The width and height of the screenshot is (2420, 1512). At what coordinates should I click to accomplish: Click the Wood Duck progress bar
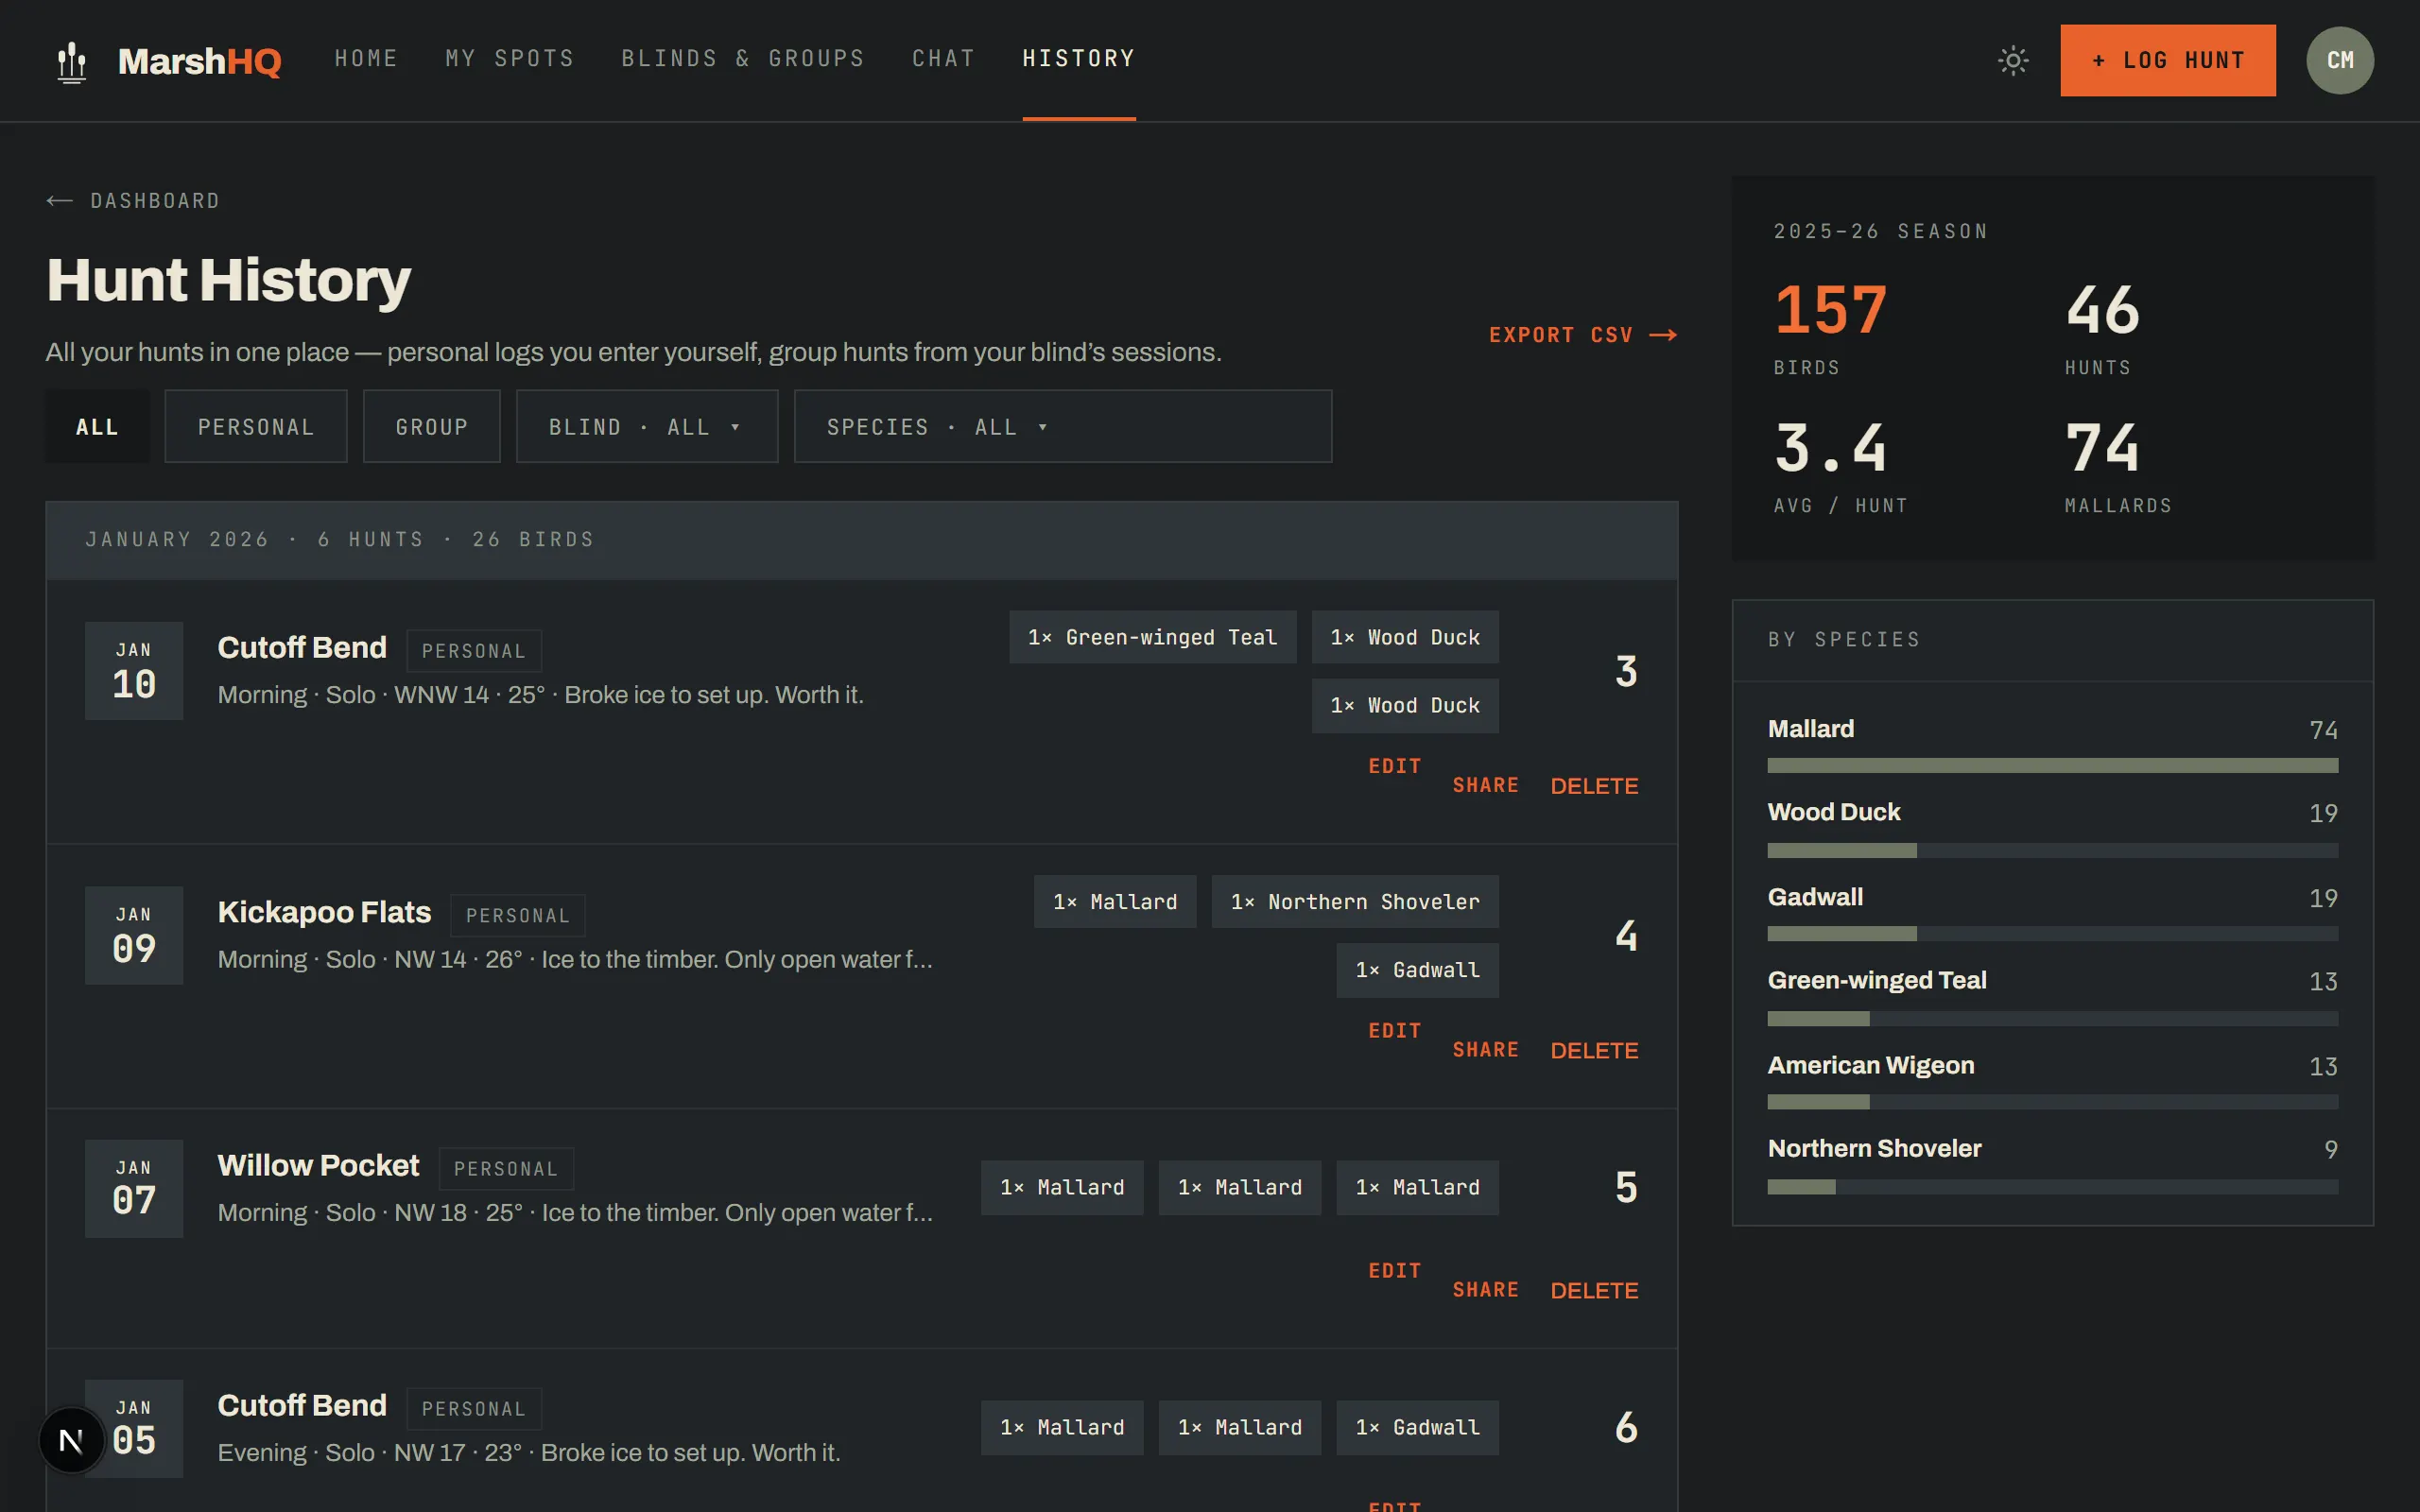(x=2053, y=850)
